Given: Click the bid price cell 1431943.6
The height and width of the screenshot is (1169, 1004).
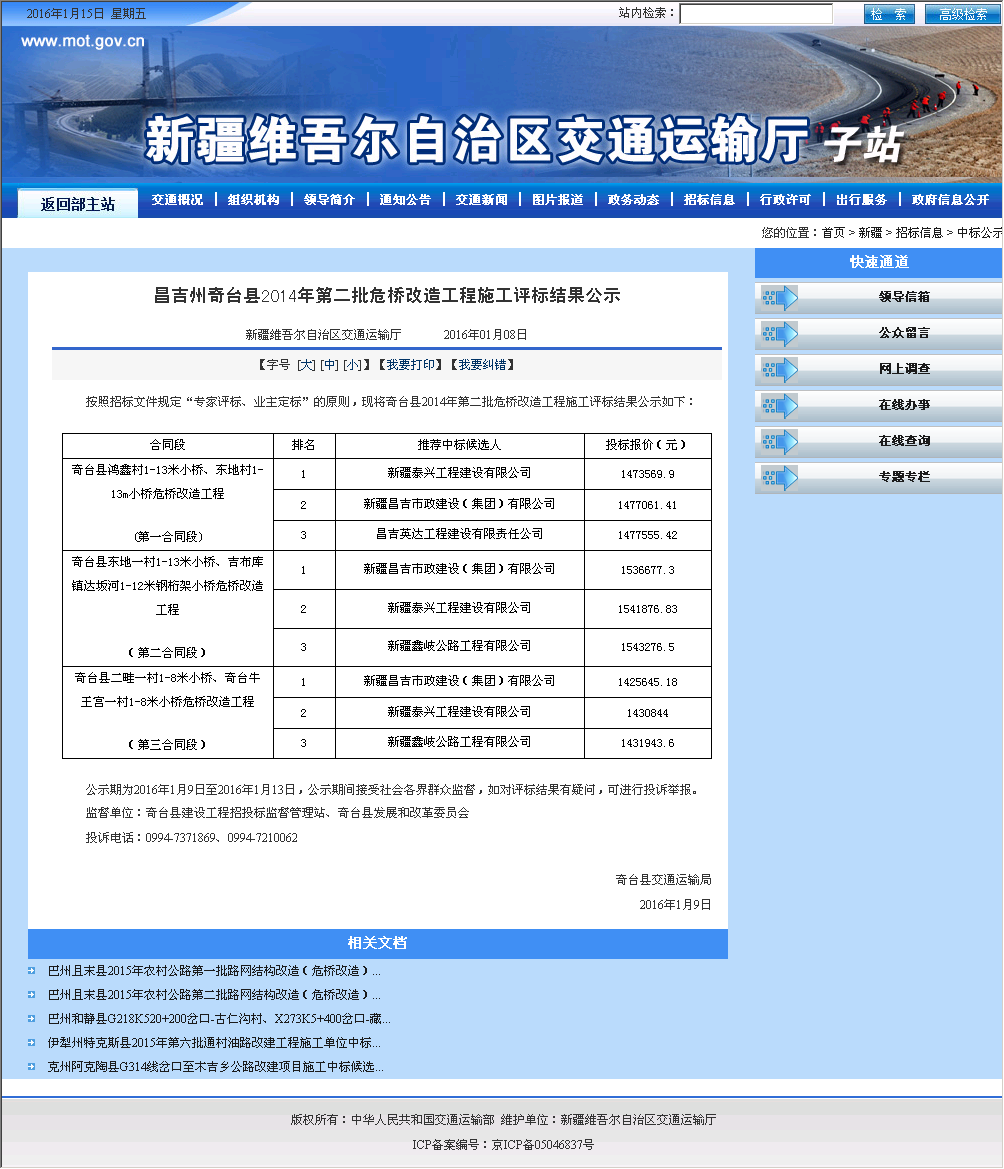Looking at the screenshot, I should (648, 743).
